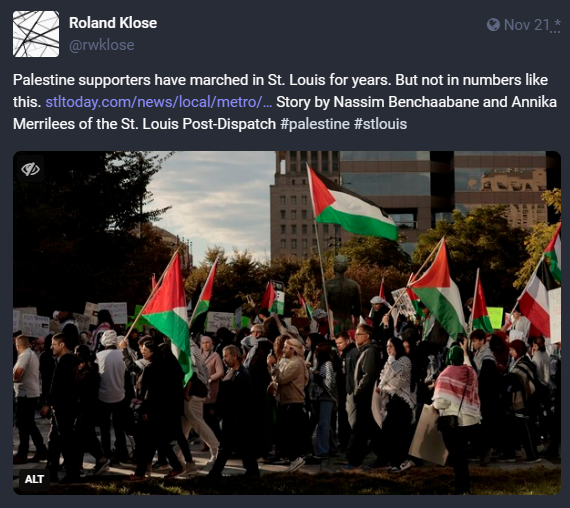Open the #palestine hashtag
Viewport: 570px width, 508px height.
click(315, 124)
